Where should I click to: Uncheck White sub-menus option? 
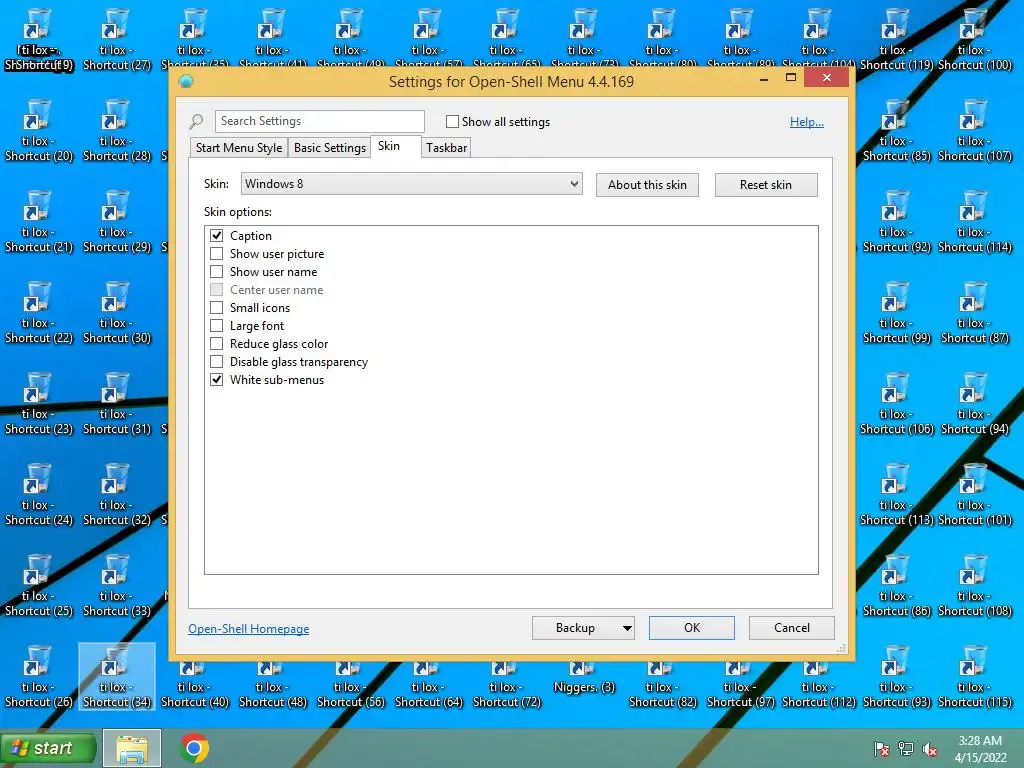(216, 379)
